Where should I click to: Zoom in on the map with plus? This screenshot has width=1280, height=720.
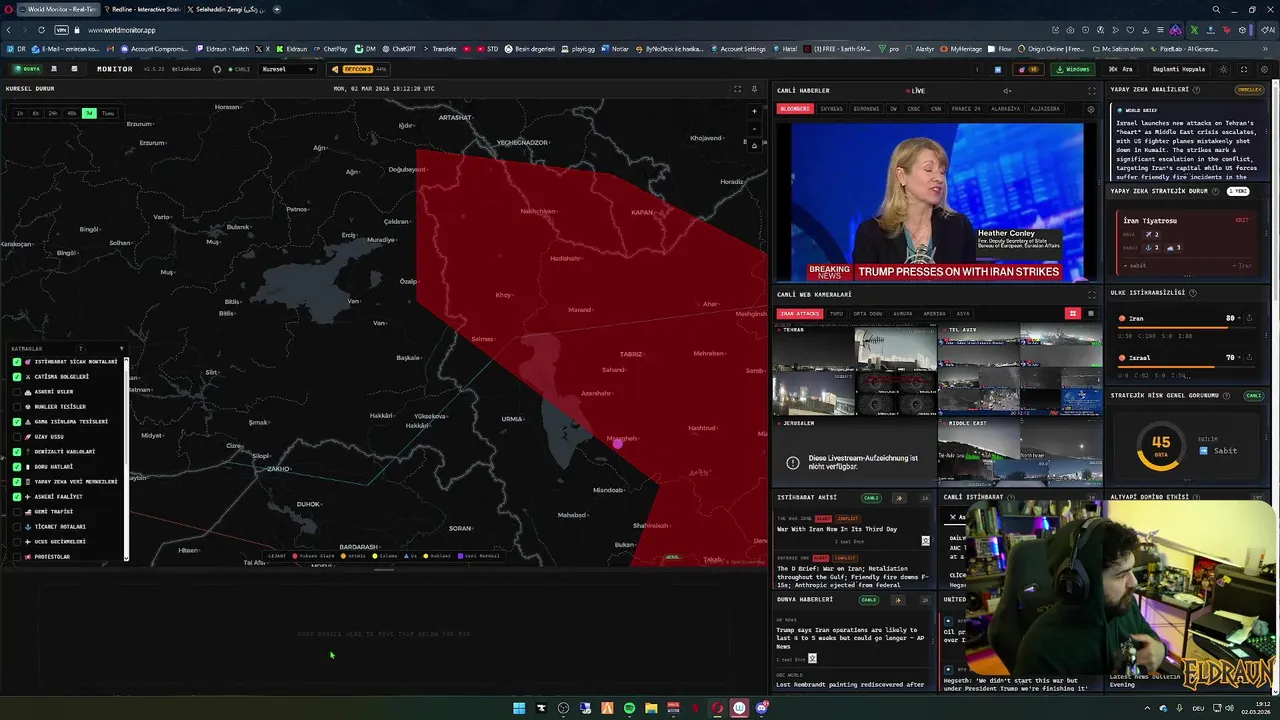pos(754,111)
